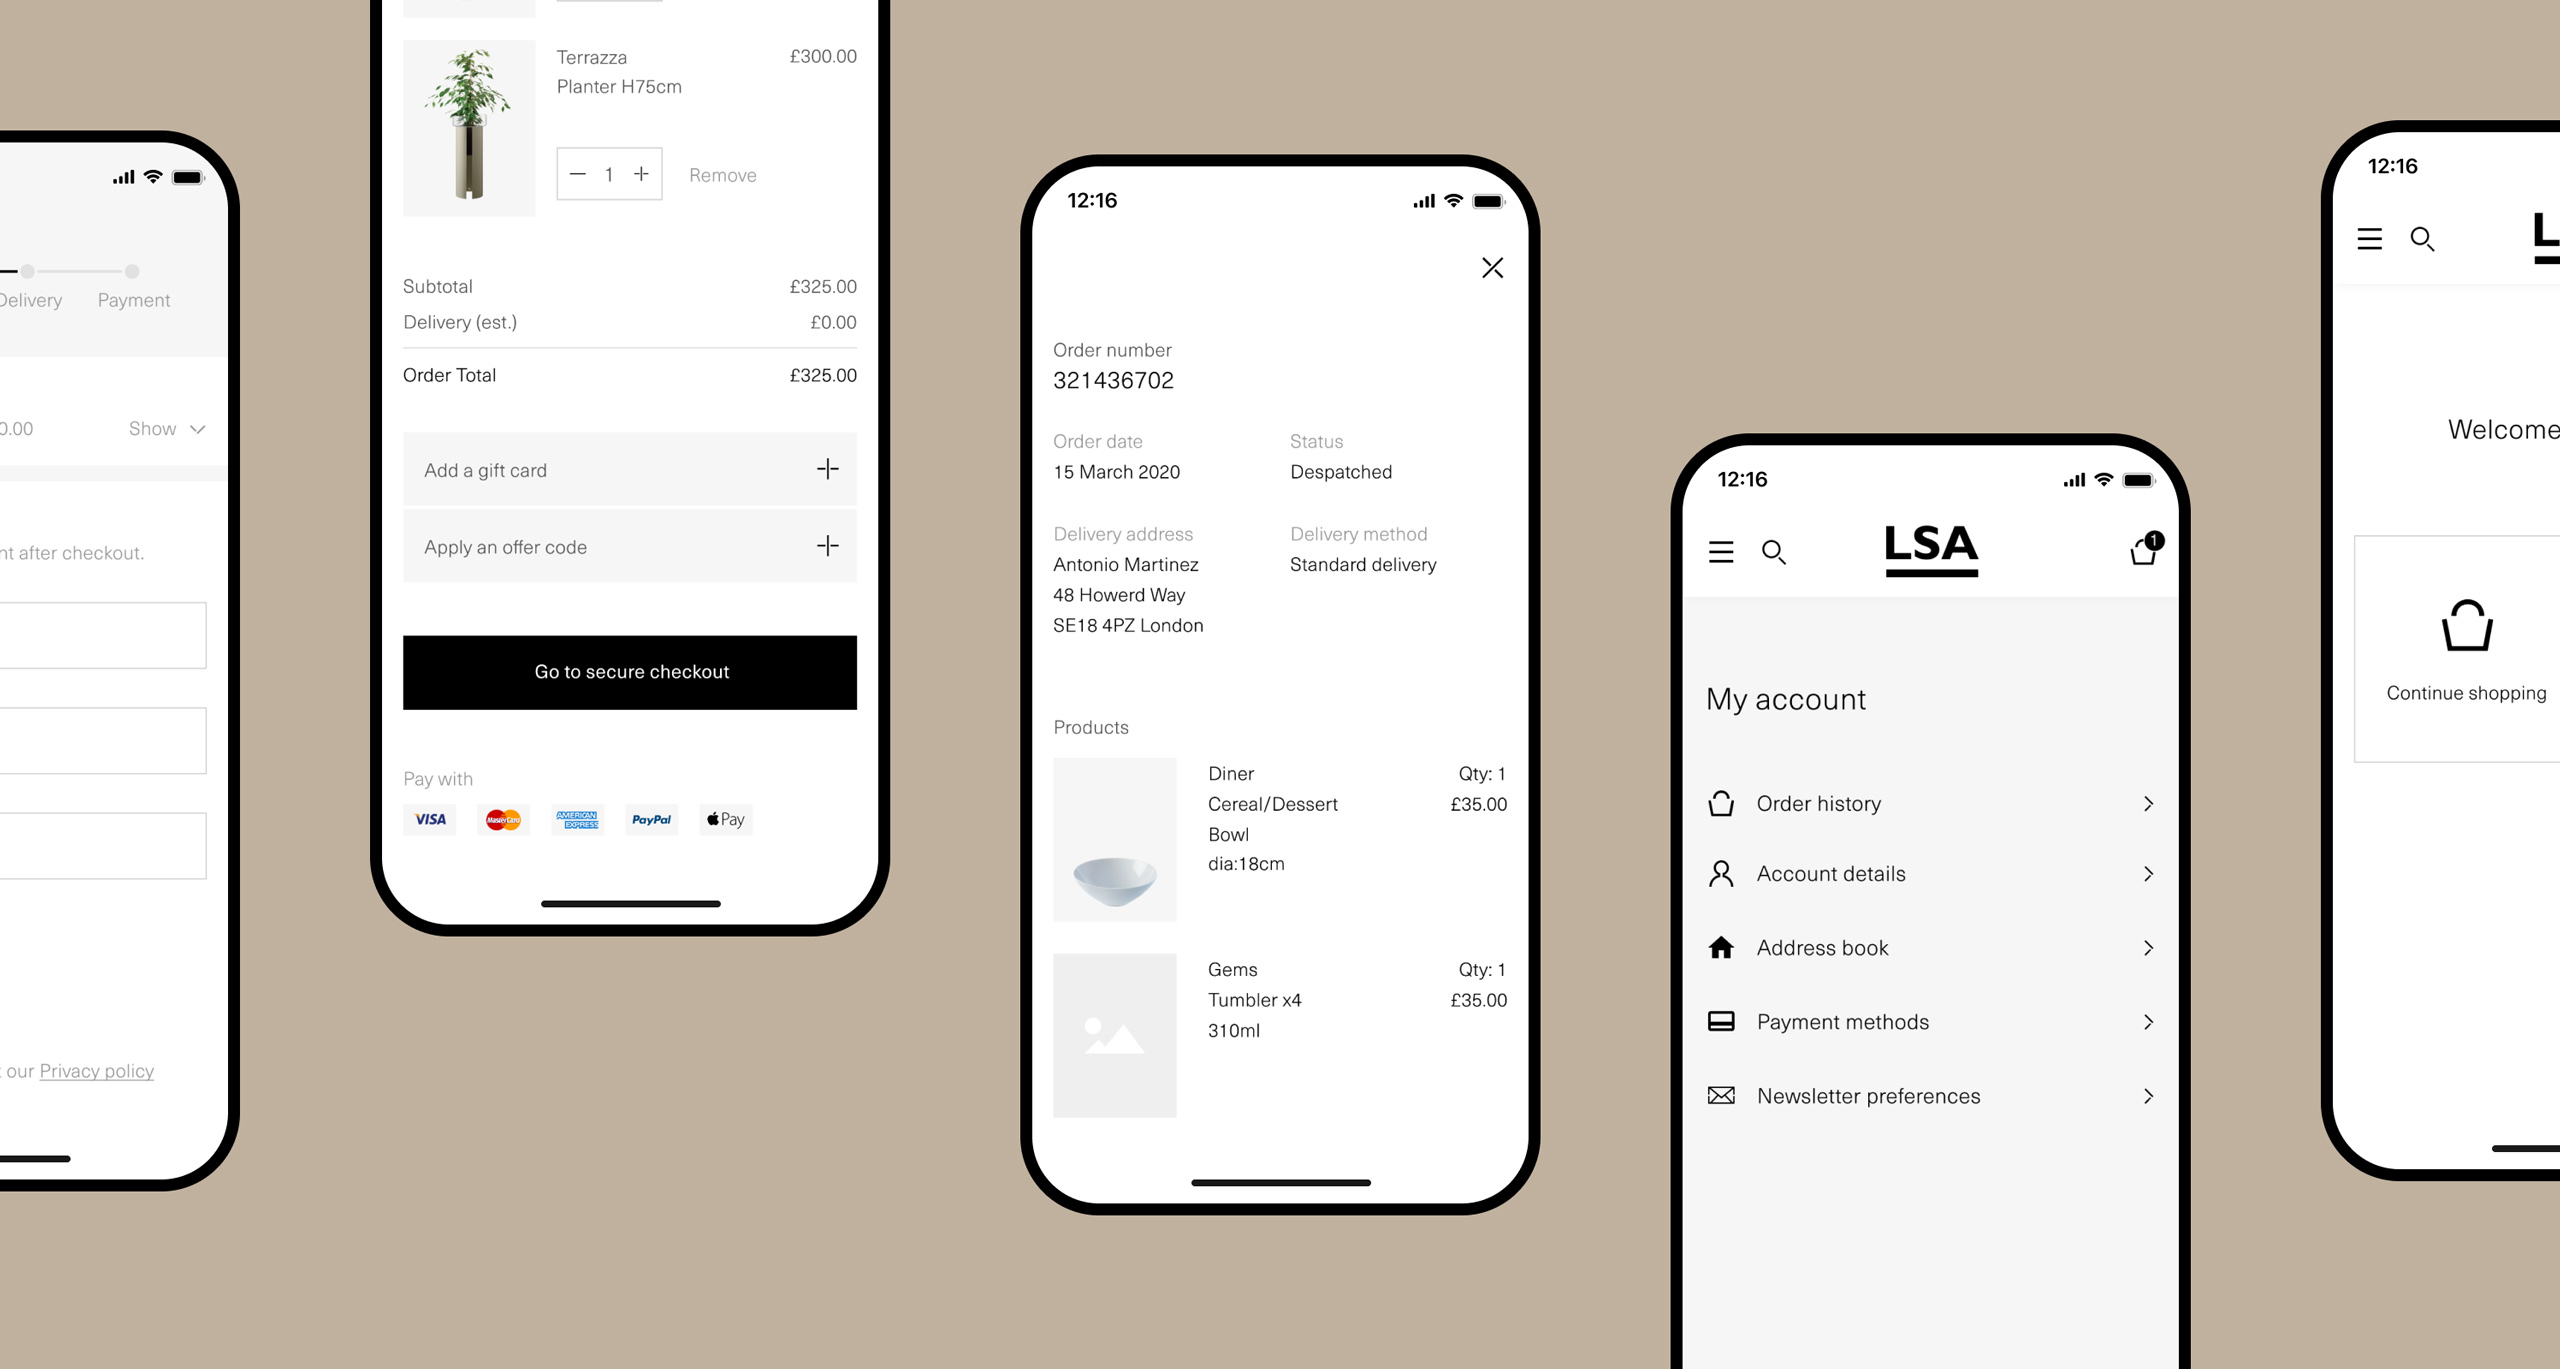Open the search icon on LSA account
This screenshot has height=1369, width=2560.
pos(1774,552)
